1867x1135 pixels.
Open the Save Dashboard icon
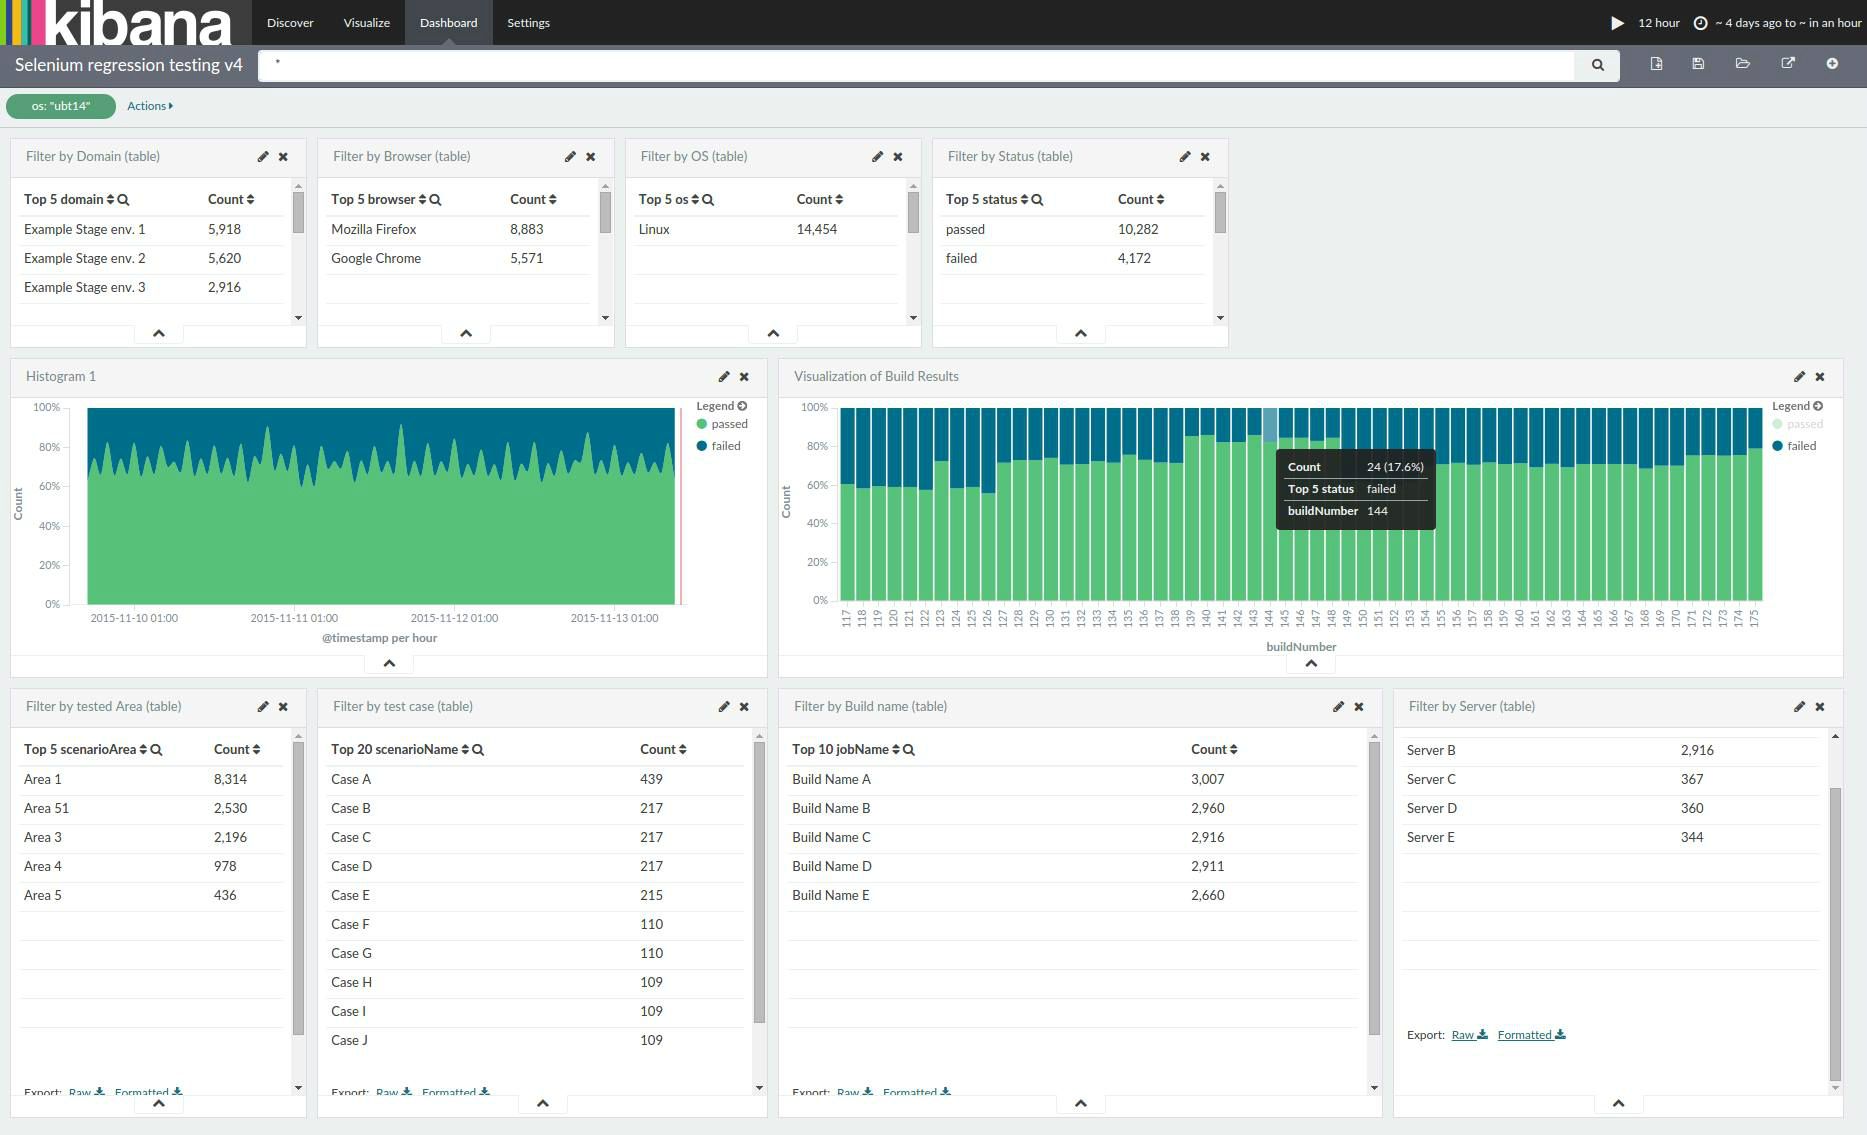click(x=1697, y=63)
